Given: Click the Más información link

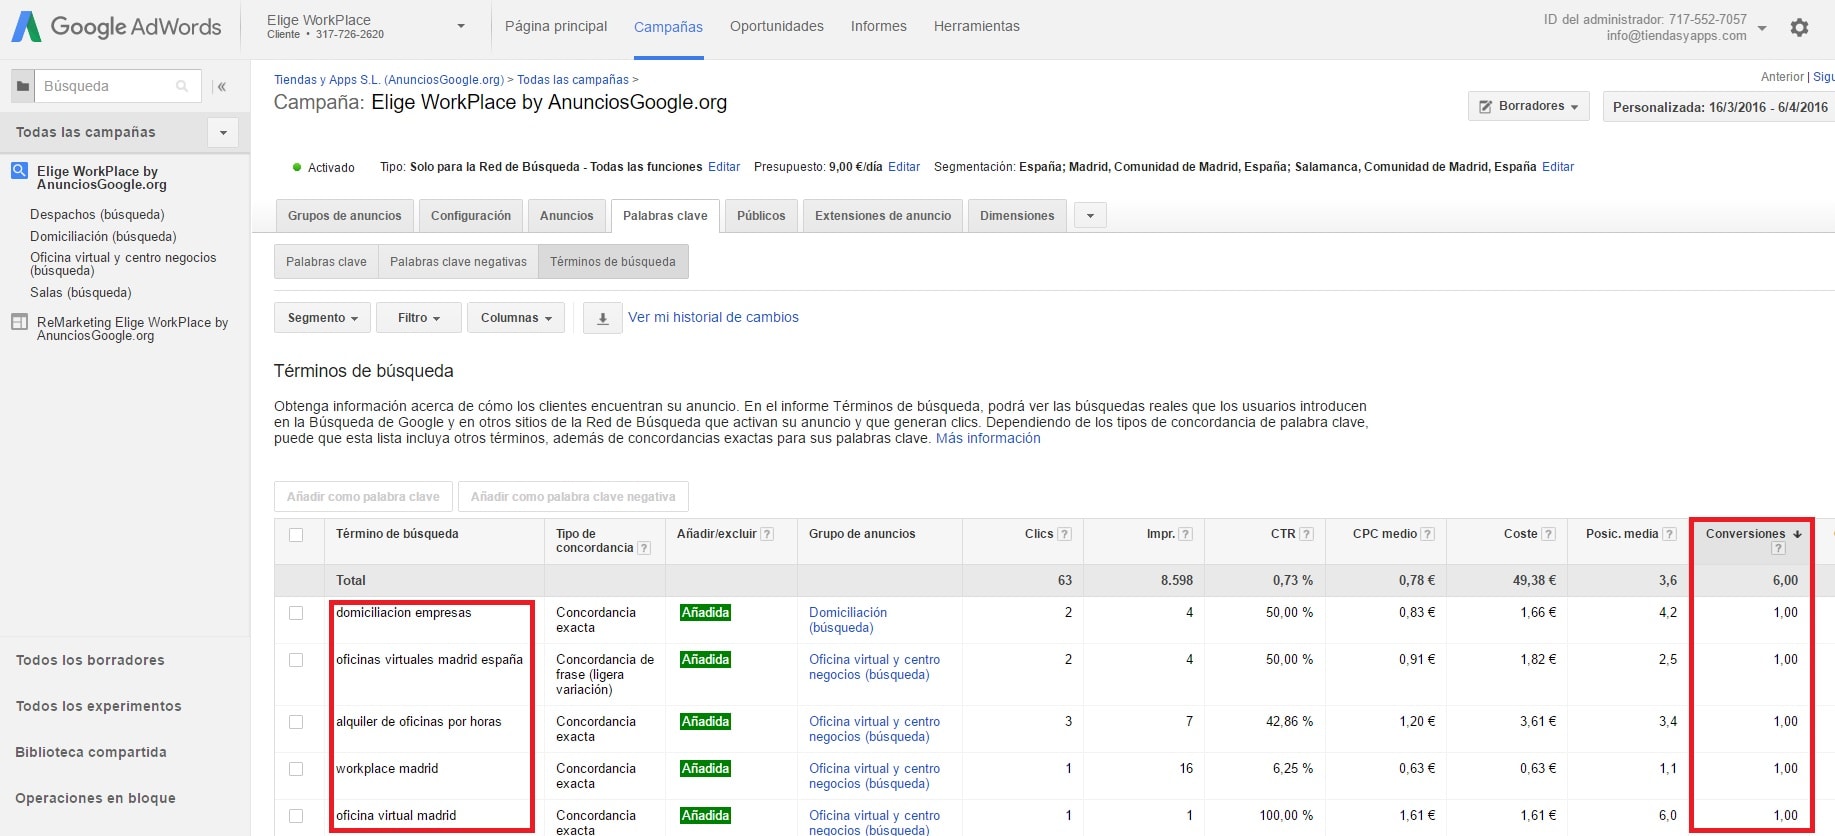Looking at the screenshot, I should point(988,438).
